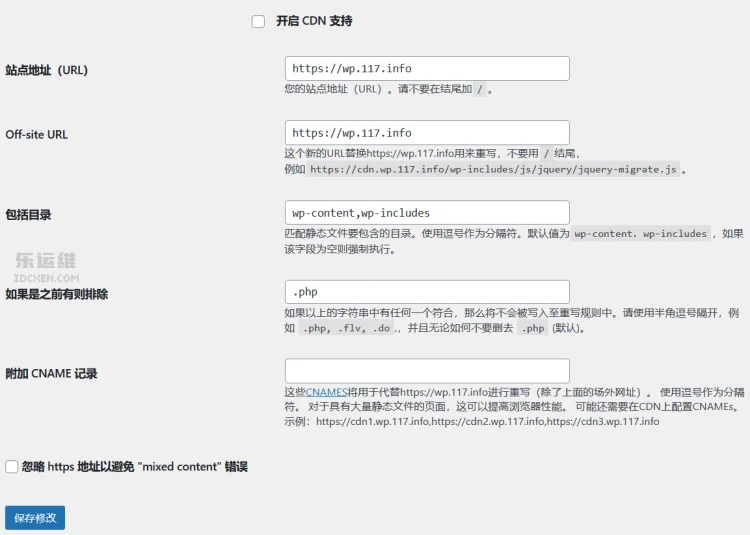Click the 站点地址 (URL) field label
Viewport: 750px width, 535px height.
click(47, 70)
